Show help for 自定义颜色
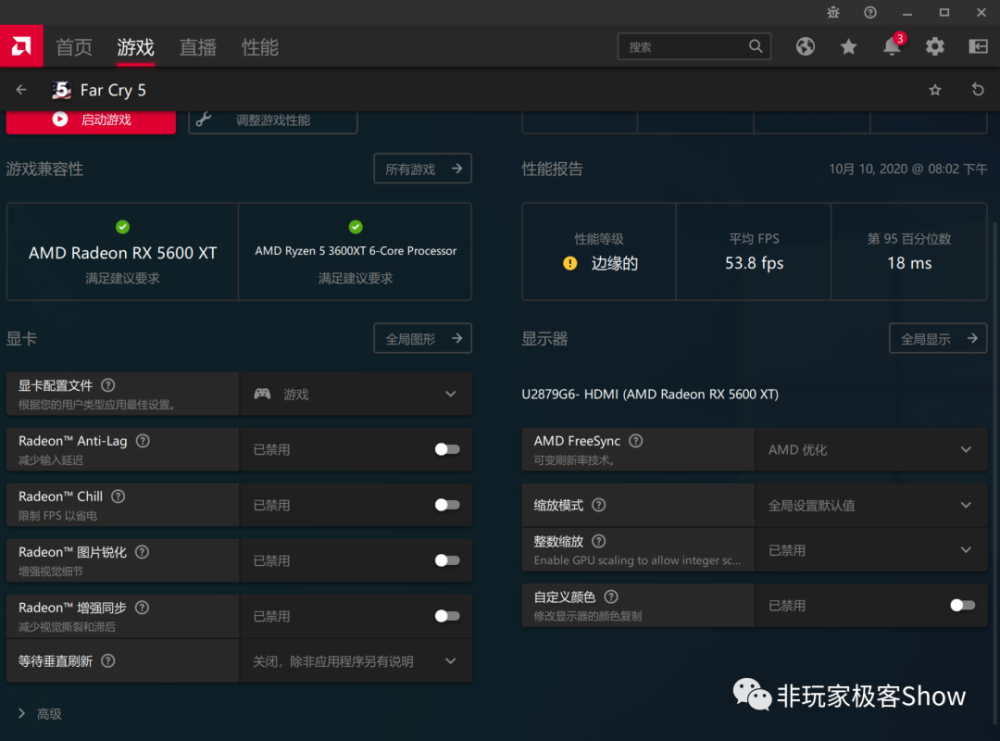Image resolution: width=1000 pixels, height=741 pixels. 611,597
